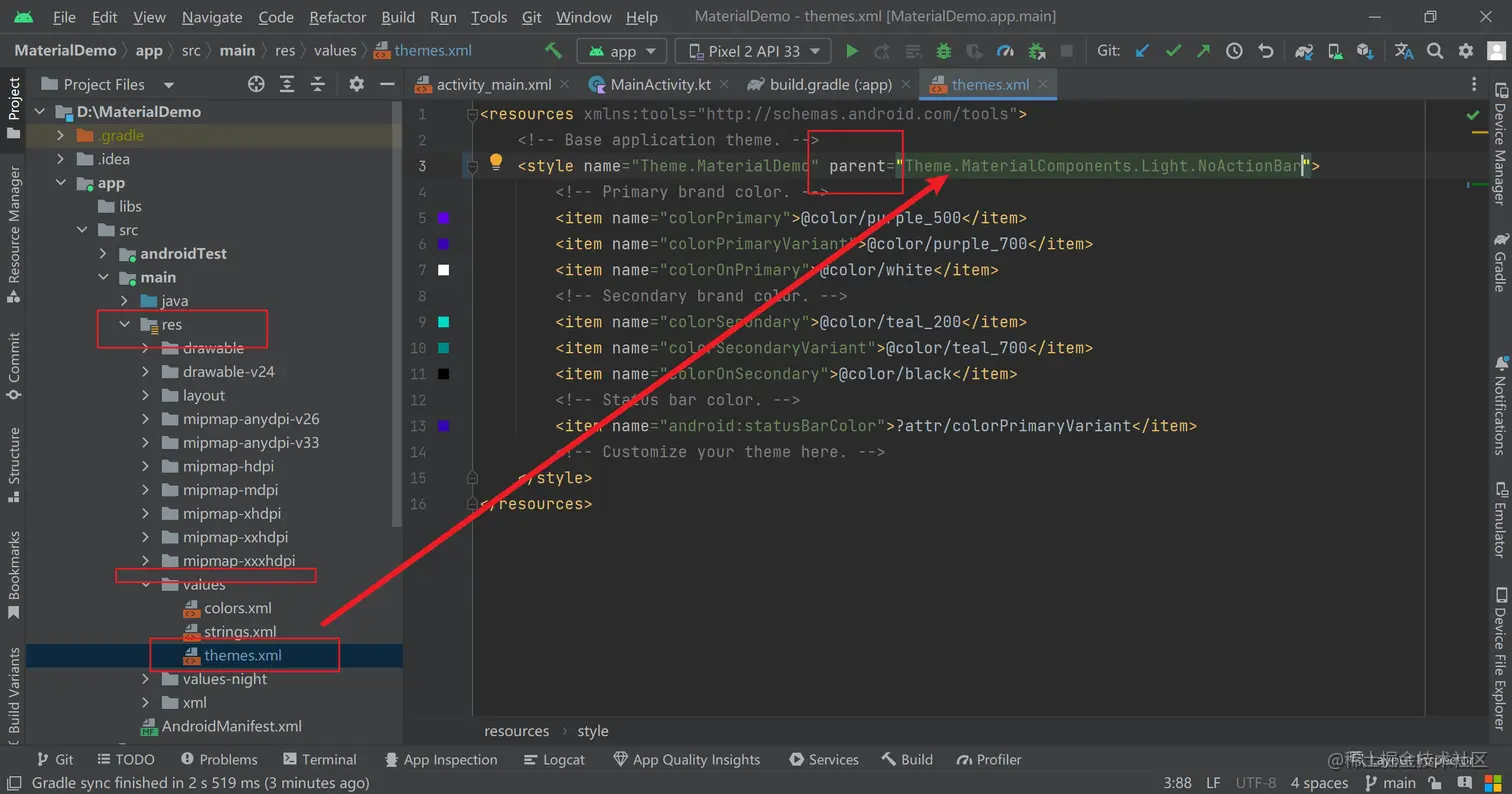Click the editor tabs three-dot menu
Screen dimensions: 1512x794
pyautogui.click(x=1475, y=84)
